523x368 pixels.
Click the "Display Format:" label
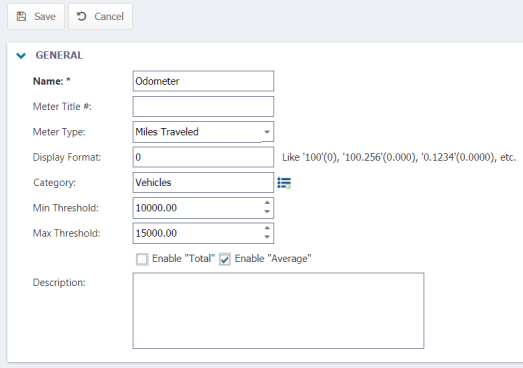click(67, 157)
